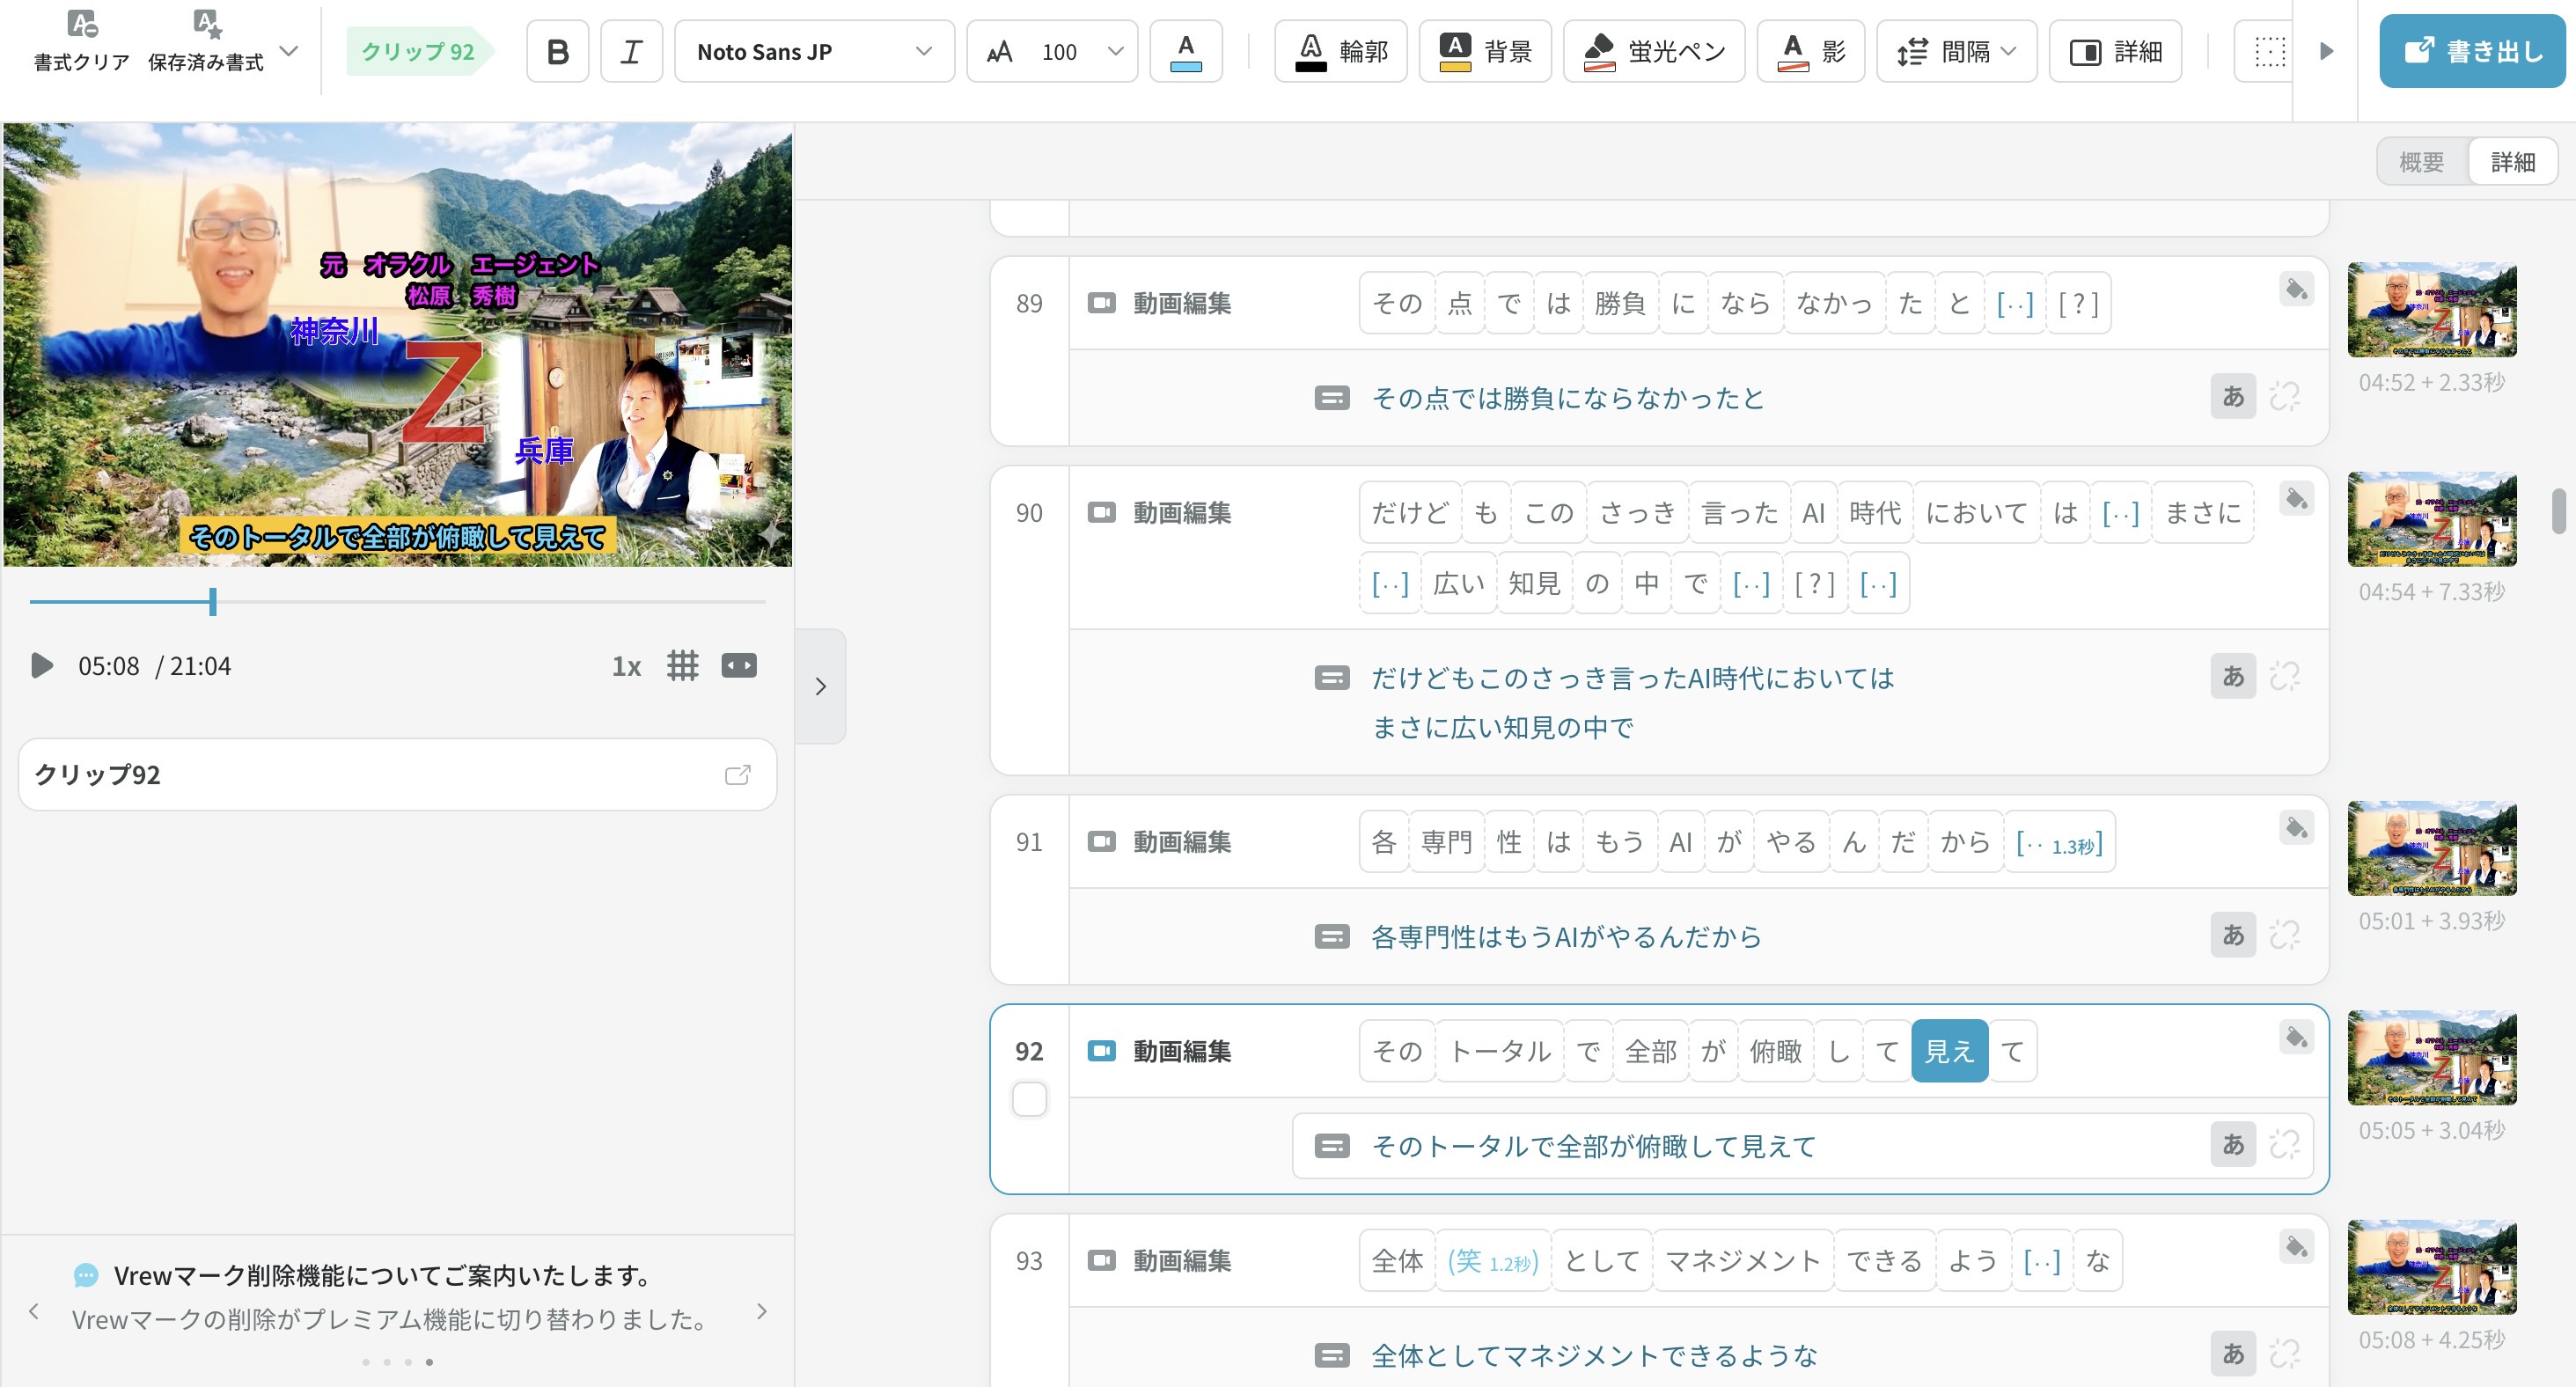Tick the checkbox for clip 92
Screen dimensions: 2576x1387
(1029, 1100)
